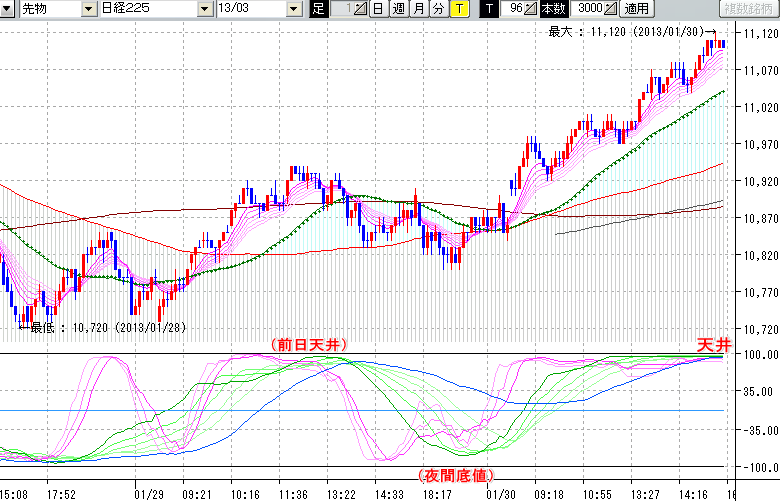Switch to 週 weekly timeframe

pyautogui.click(x=398, y=9)
